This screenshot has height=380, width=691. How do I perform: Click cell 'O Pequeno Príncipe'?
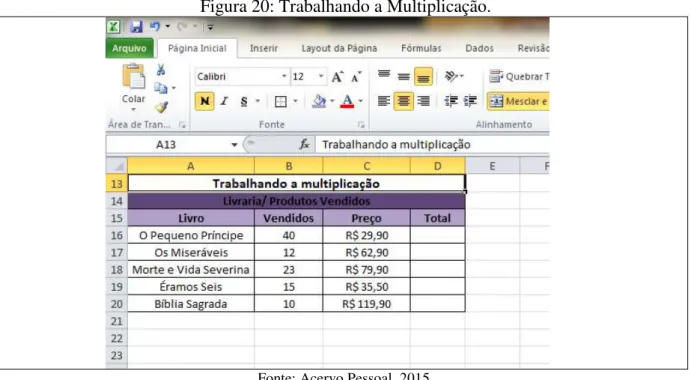pyautogui.click(x=191, y=235)
